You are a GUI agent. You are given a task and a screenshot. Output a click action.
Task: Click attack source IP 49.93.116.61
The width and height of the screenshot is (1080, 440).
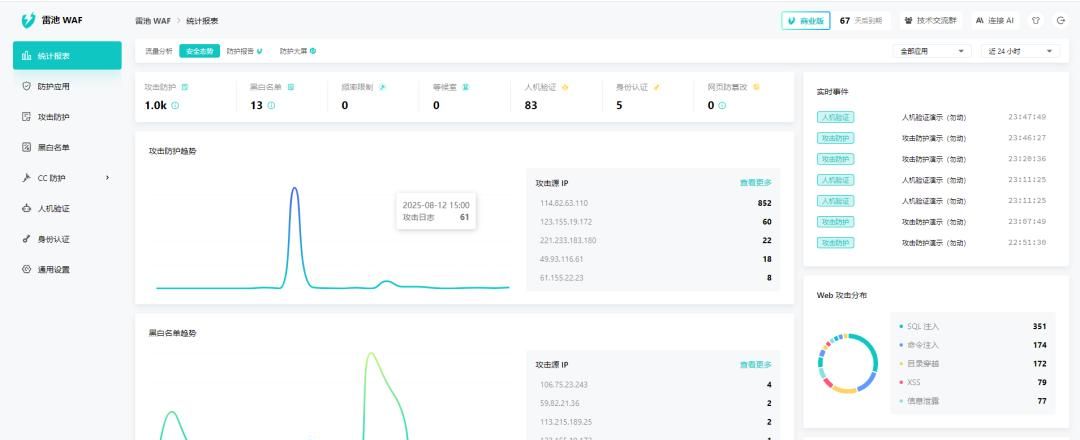[562, 259]
